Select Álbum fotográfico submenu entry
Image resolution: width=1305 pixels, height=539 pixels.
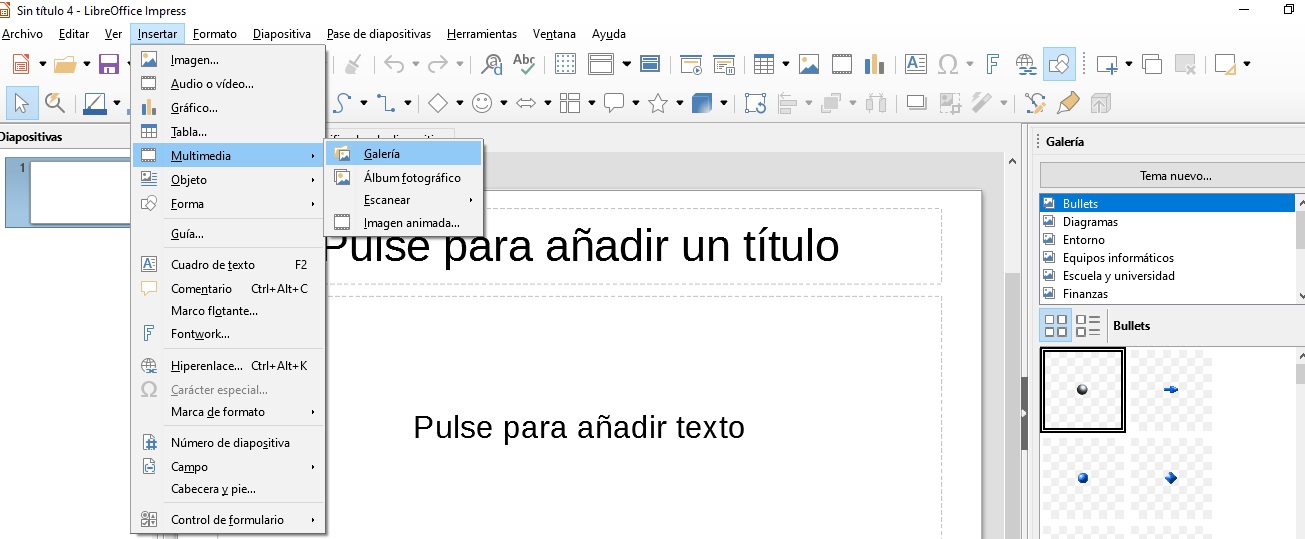coord(404,177)
